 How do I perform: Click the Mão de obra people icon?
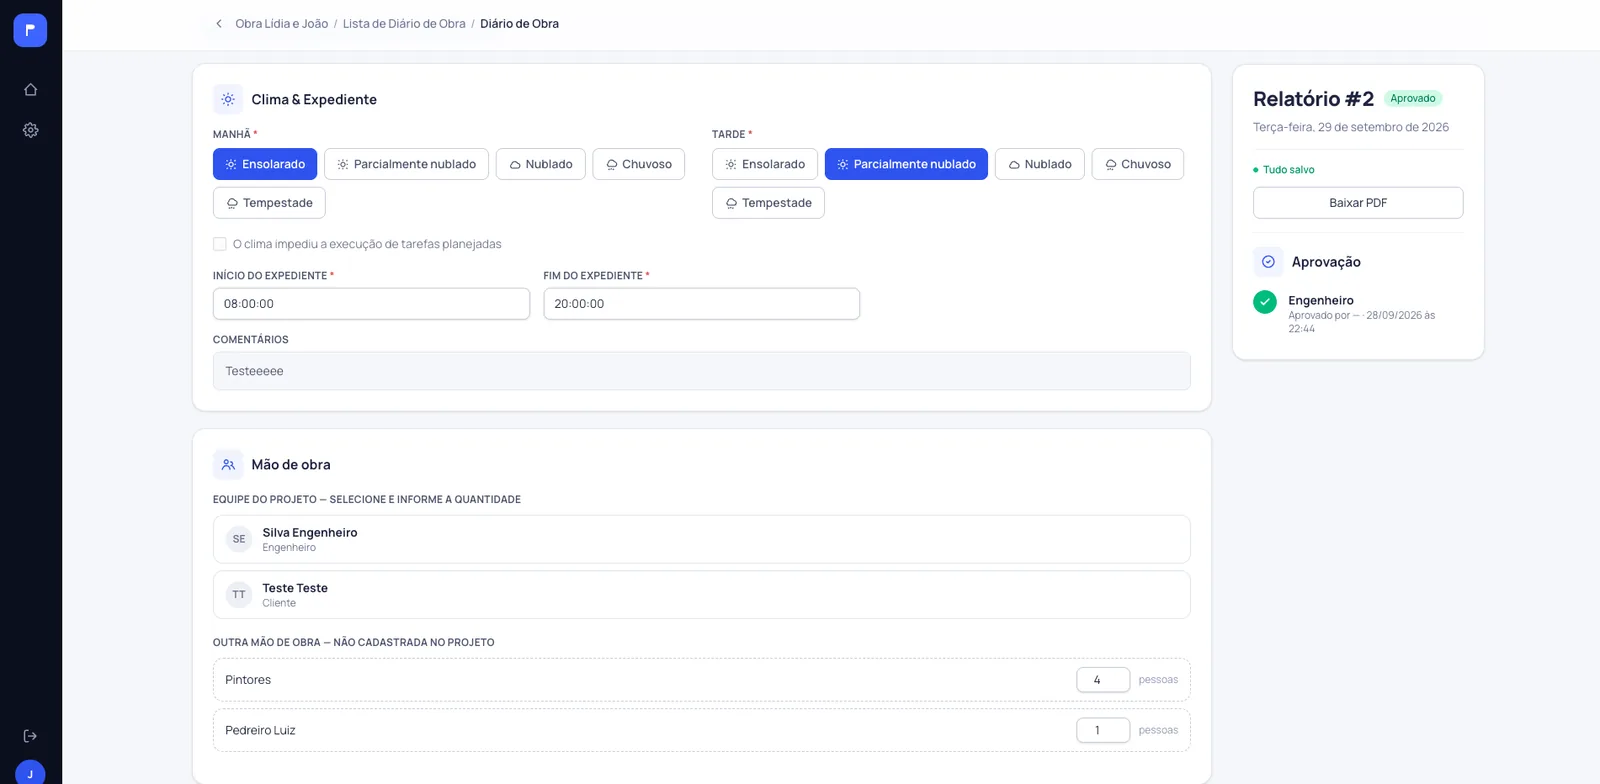[x=228, y=464]
